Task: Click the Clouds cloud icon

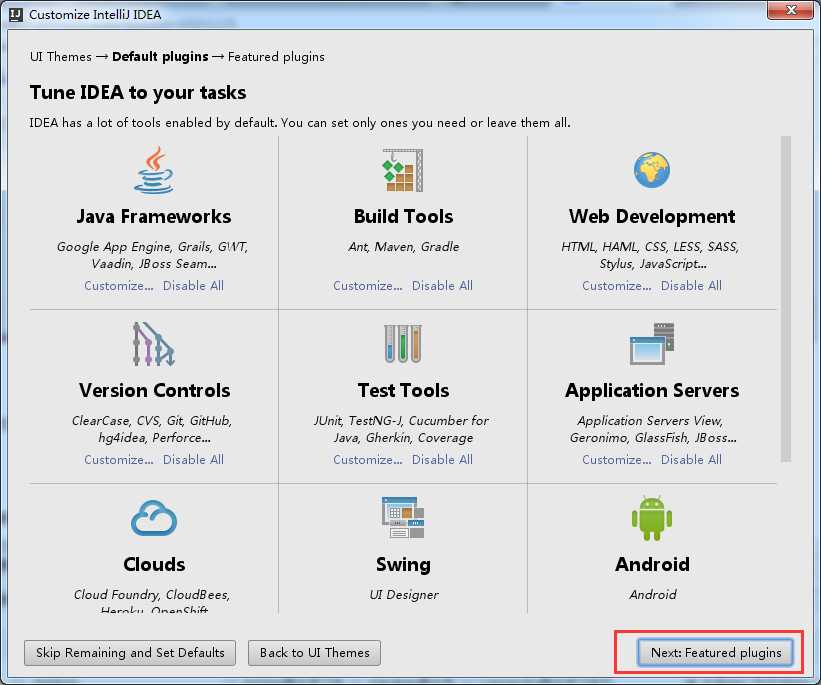Action: click(154, 518)
